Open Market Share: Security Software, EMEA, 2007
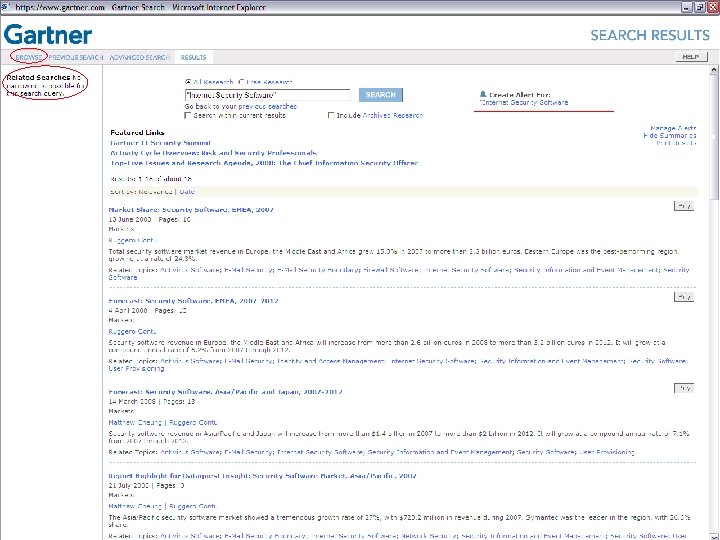This screenshot has width=720, height=540. point(191,209)
